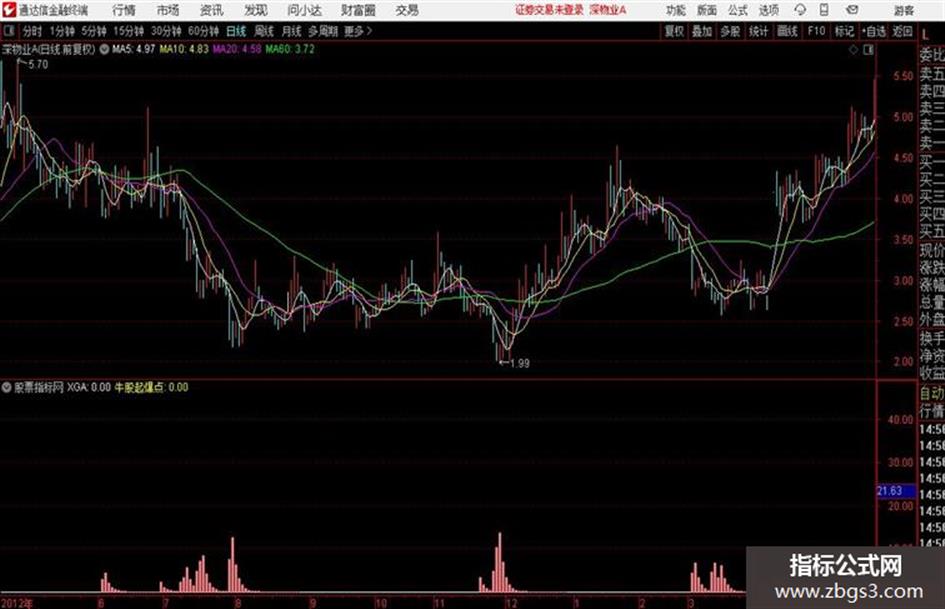Click the MA10: 4.83 indicator value
This screenshot has height=609, width=945.
[184, 49]
